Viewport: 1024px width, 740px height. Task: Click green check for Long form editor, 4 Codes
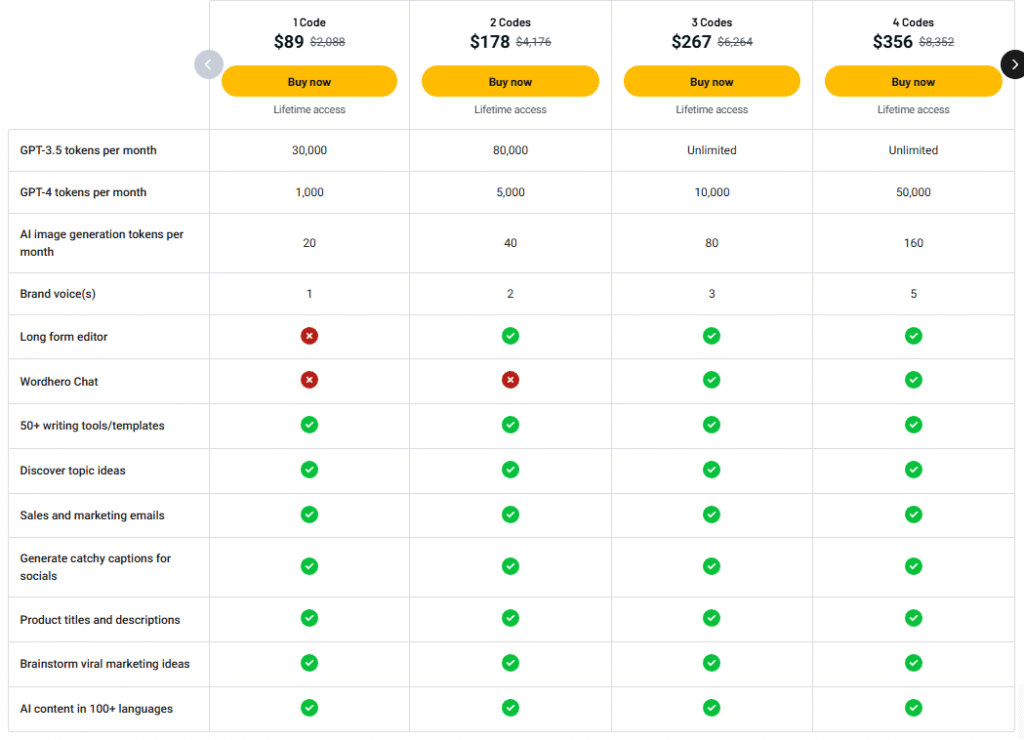click(913, 336)
